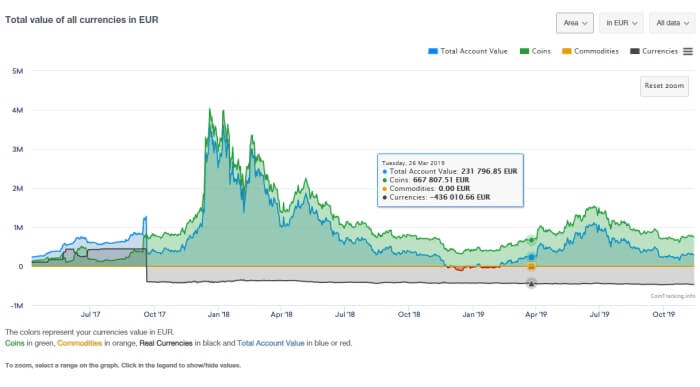700x387 pixels.
Task: Click the Reset zoom button
Action: tap(664, 86)
